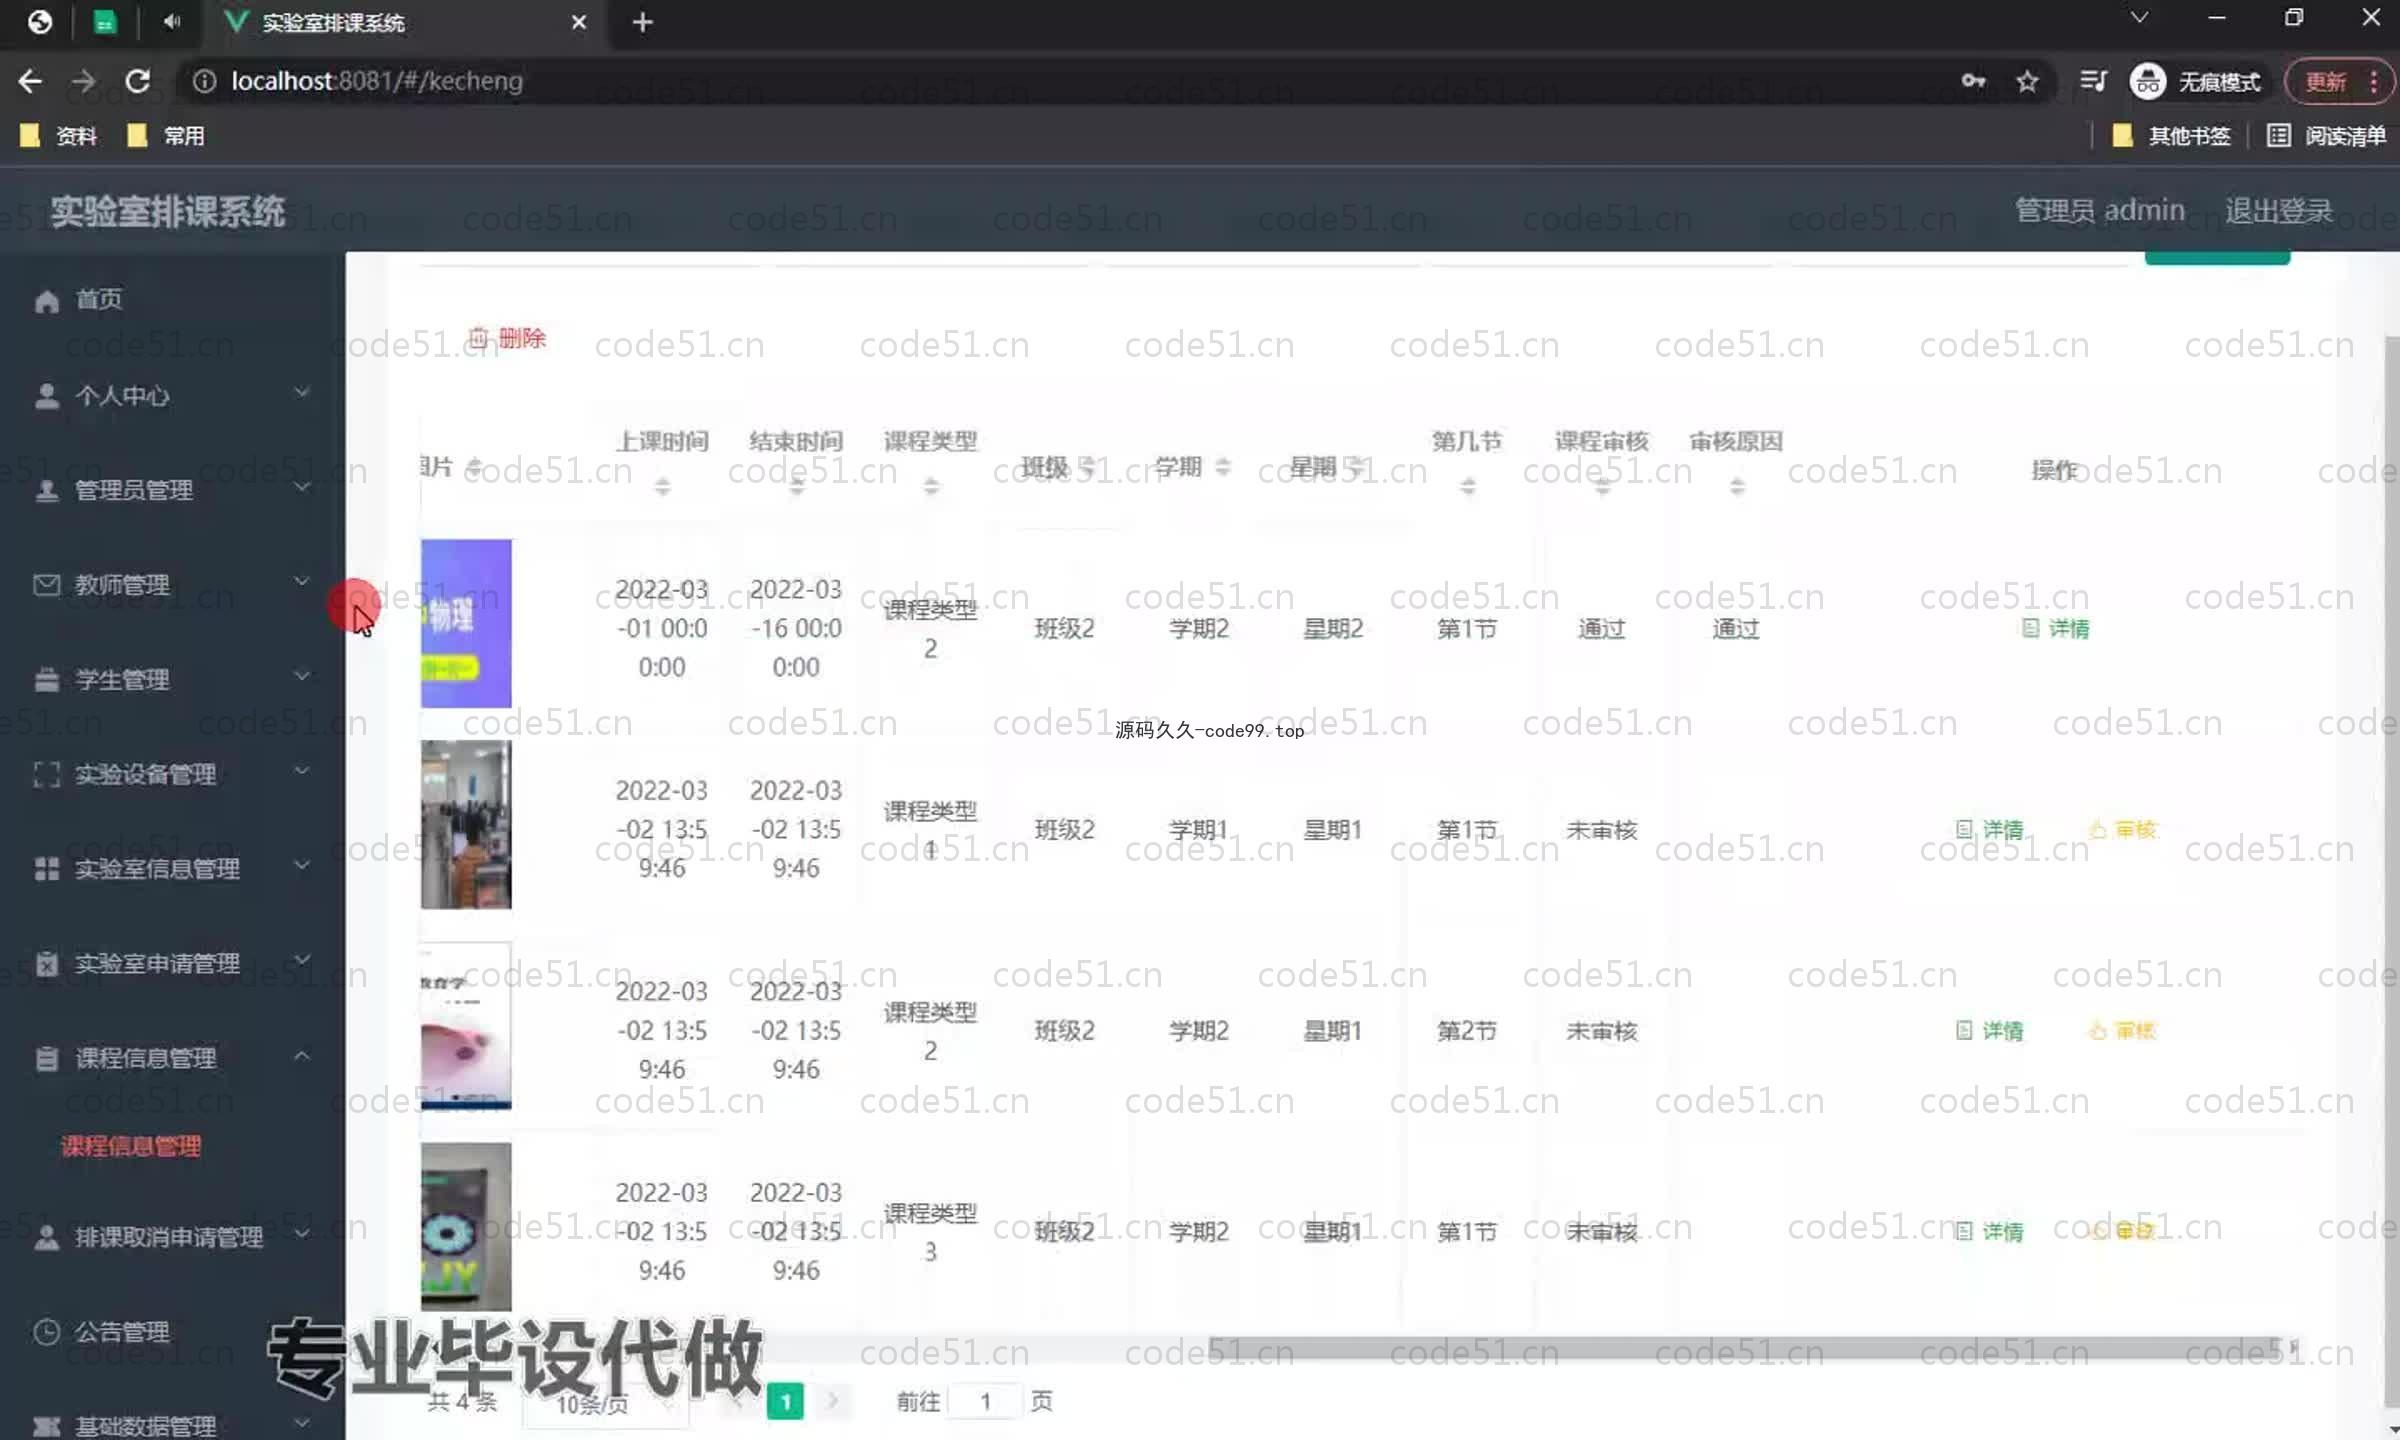Click the grid icon beside 实验室信息管理

46,868
